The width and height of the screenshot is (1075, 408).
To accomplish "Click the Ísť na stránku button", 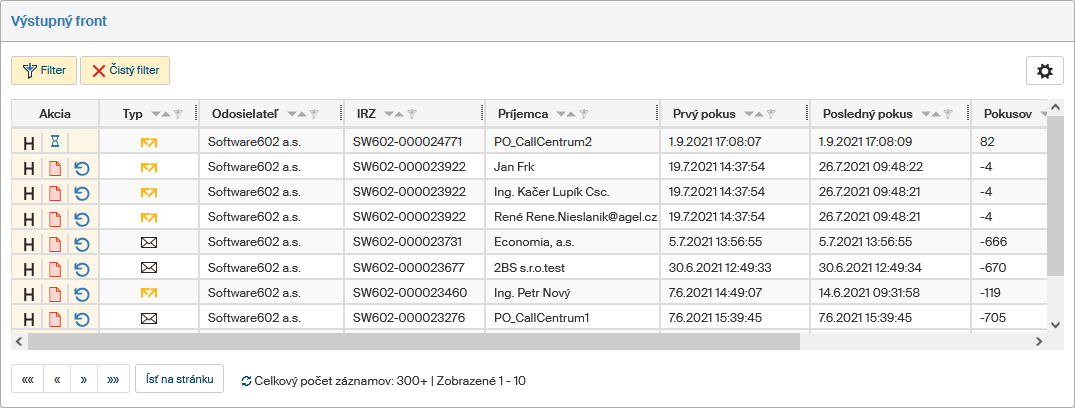I will [x=179, y=380].
